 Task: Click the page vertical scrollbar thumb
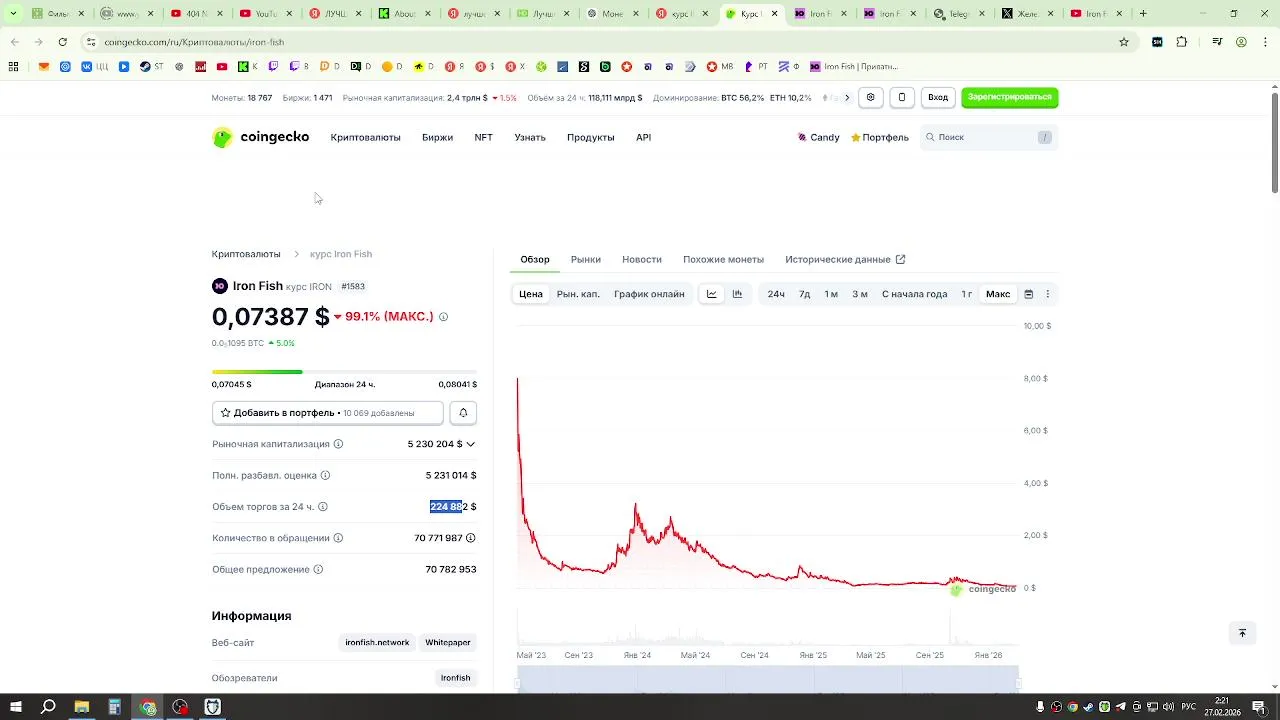(x=1274, y=143)
